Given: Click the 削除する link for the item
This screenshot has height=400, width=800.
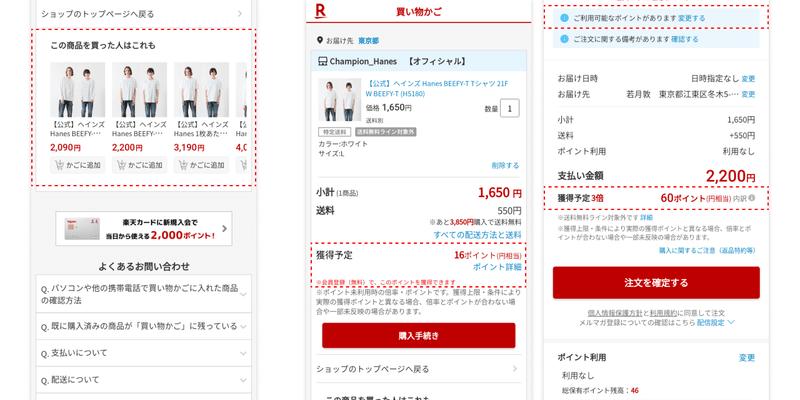Looking at the screenshot, I should 505,165.
